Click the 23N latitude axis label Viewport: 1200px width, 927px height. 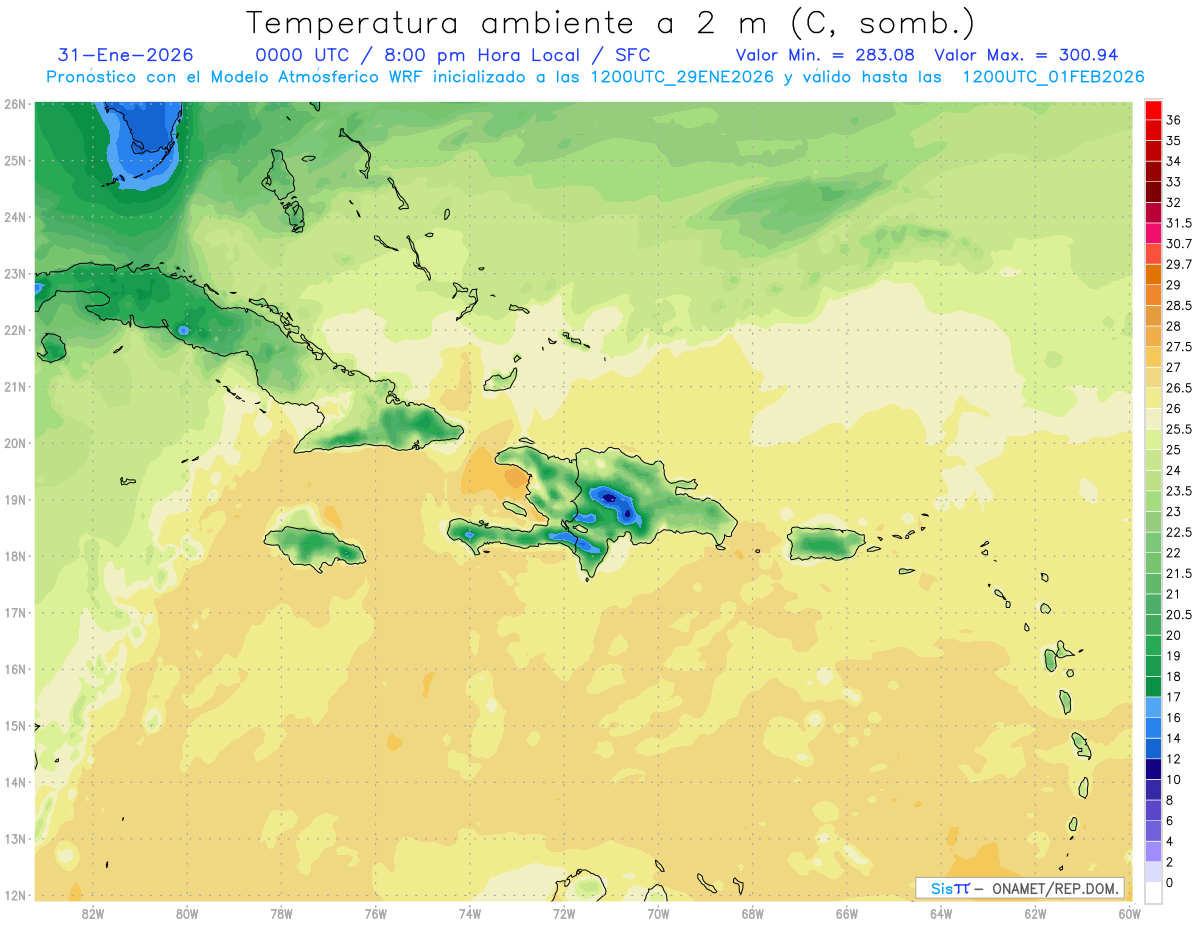click(14, 273)
